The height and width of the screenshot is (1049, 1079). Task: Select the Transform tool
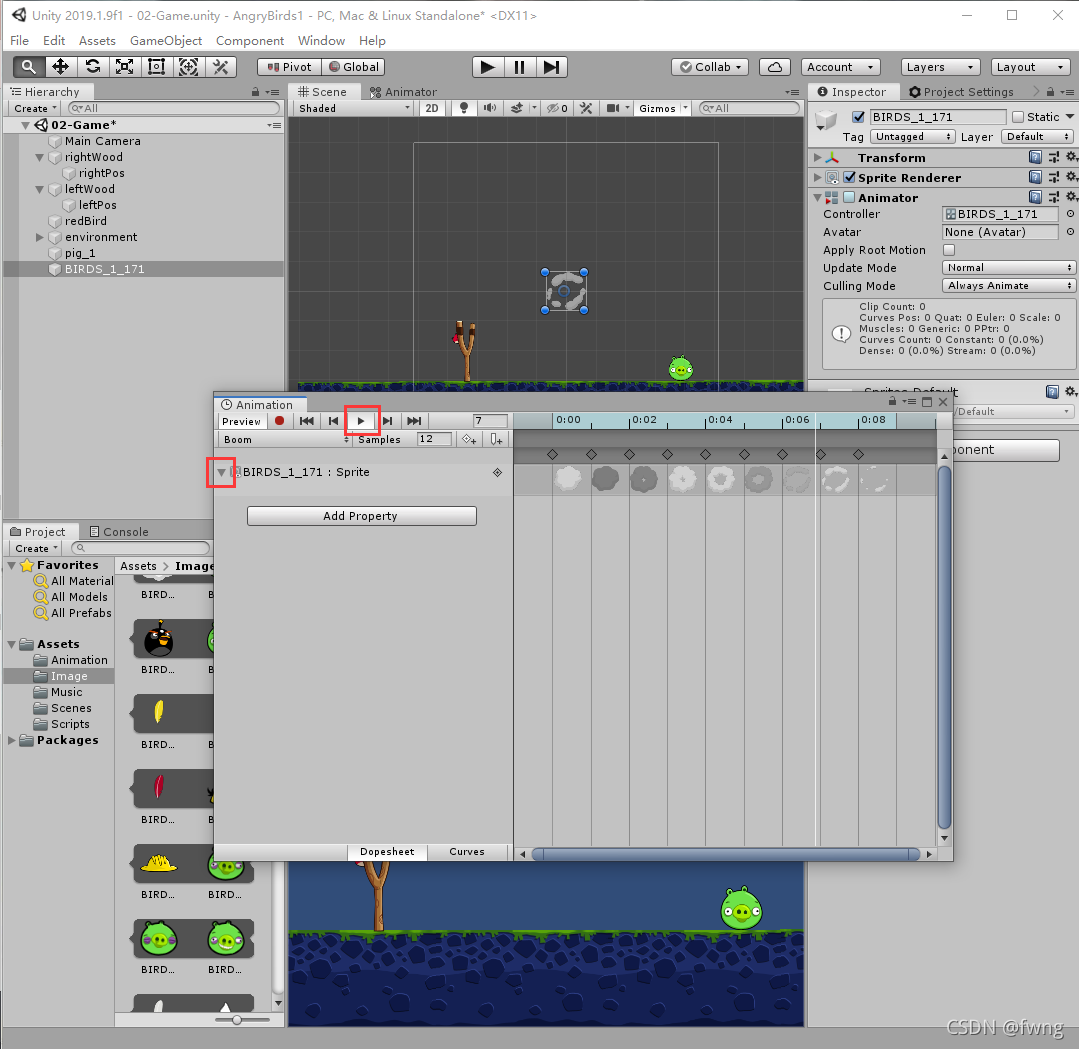point(189,67)
